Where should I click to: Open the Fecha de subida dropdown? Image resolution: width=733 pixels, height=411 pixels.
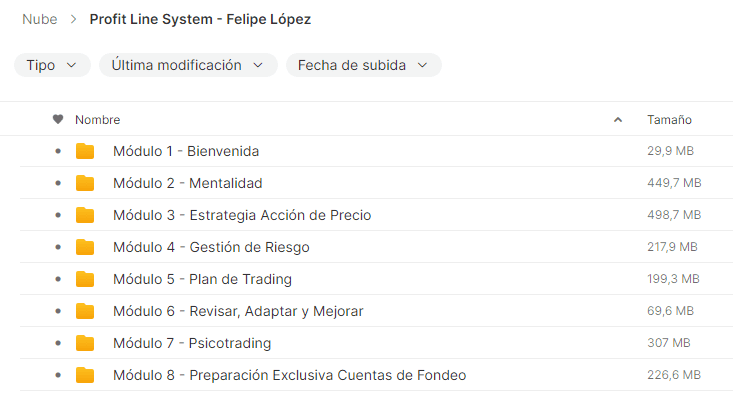(x=363, y=65)
